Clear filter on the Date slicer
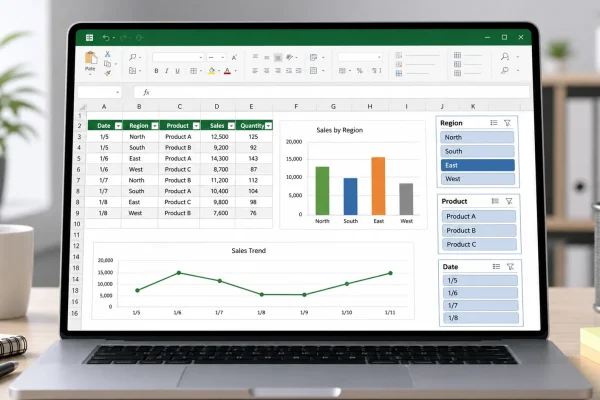This screenshot has height=400, width=600. pyautogui.click(x=510, y=266)
